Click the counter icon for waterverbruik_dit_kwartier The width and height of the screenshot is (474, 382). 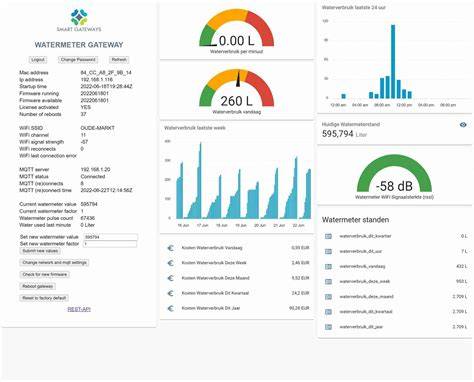click(x=328, y=236)
